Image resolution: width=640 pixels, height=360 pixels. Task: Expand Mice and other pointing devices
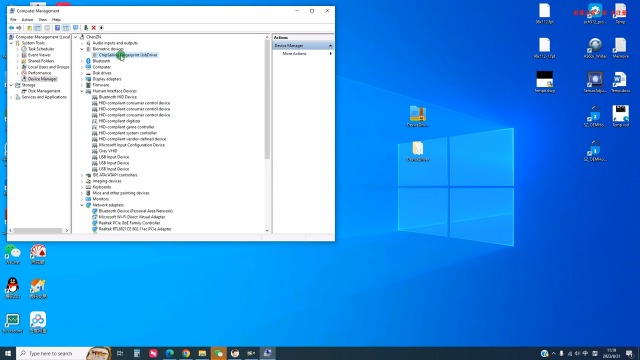click(82, 193)
